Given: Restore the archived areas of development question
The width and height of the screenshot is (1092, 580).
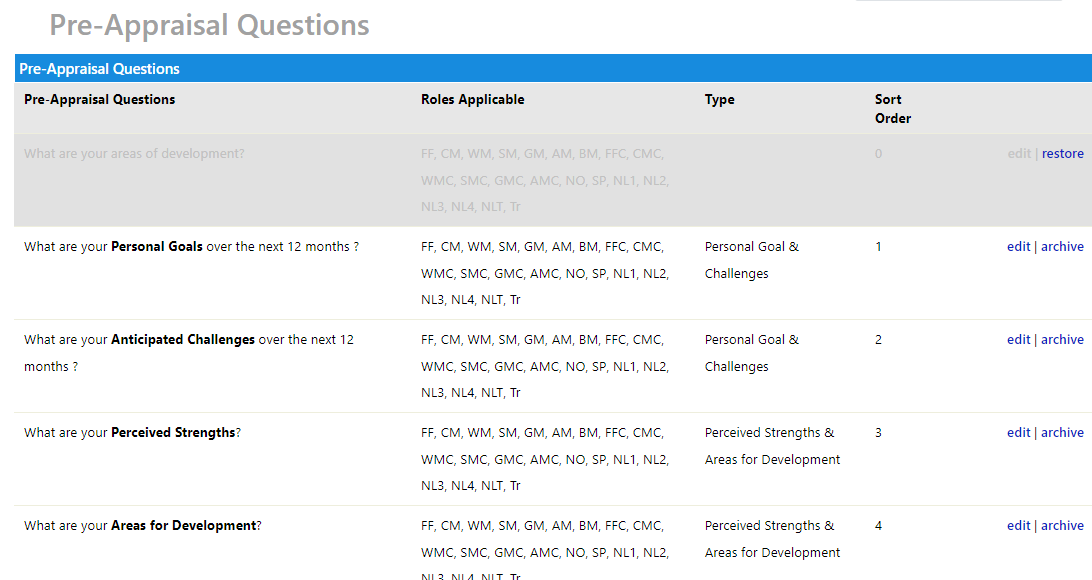Looking at the screenshot, I should pyautogui.click(x=1062, y=154).
